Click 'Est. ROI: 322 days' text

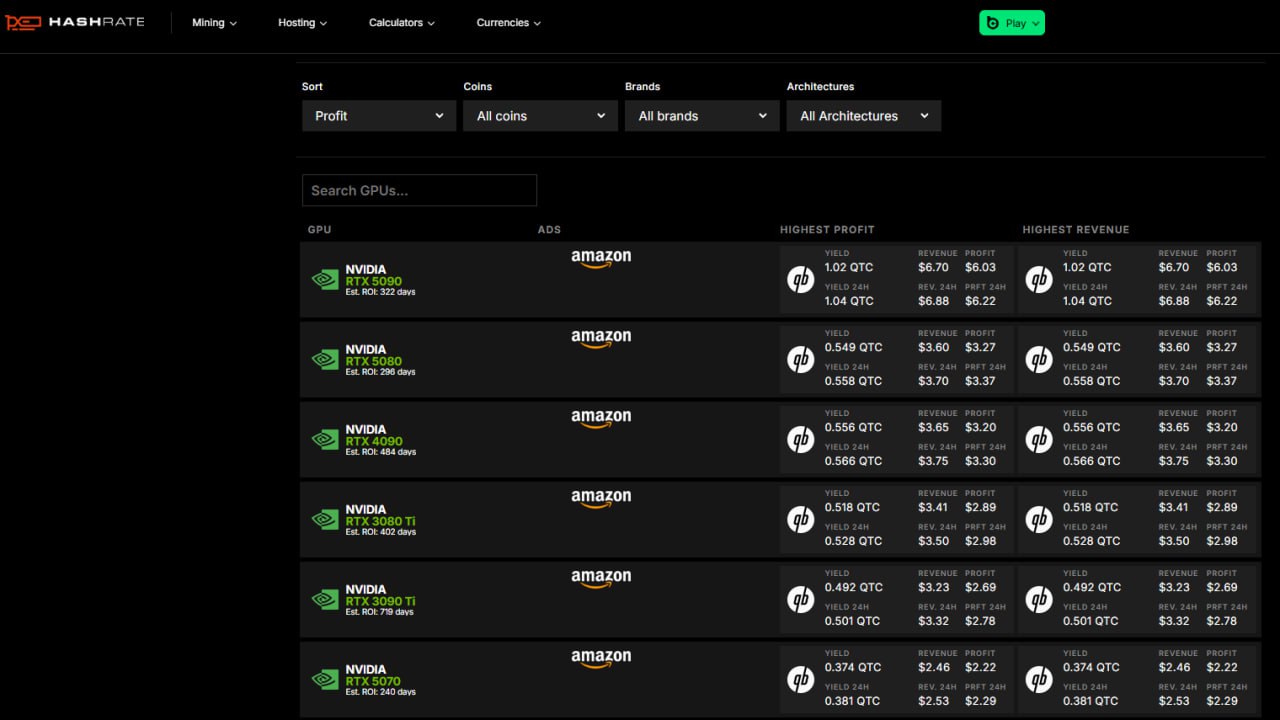tap(380, 292)
